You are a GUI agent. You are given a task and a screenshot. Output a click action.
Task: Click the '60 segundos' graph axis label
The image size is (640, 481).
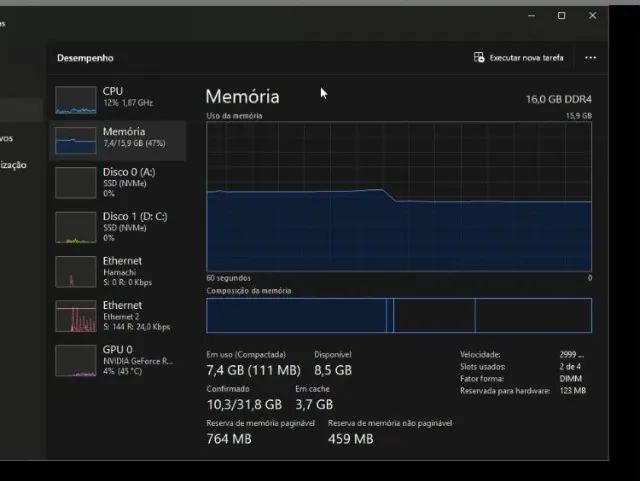tap(228, 278)
